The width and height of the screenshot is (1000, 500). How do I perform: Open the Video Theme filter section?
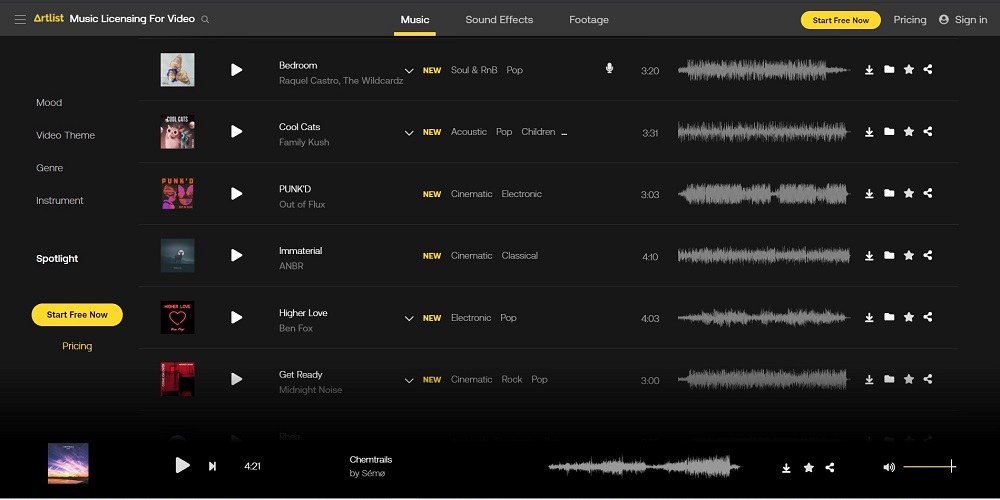[66, 135]
